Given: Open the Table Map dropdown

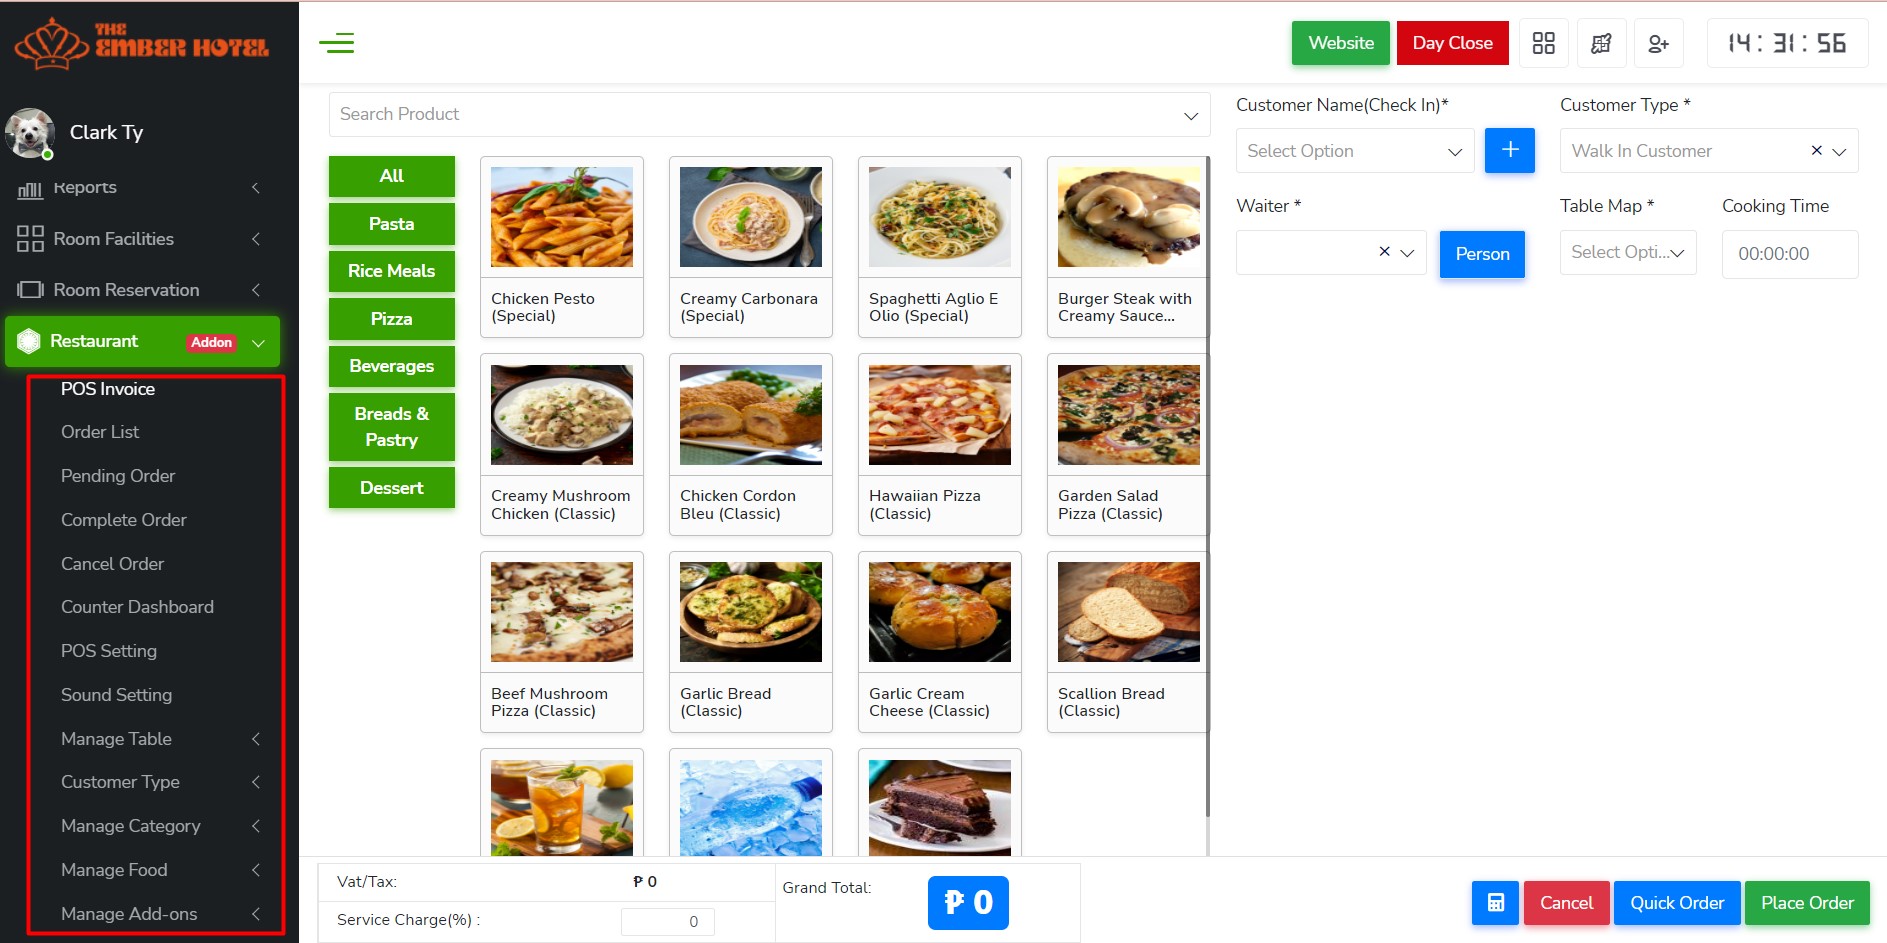Looking at the screenshot, I should [x=1627, y=252].
